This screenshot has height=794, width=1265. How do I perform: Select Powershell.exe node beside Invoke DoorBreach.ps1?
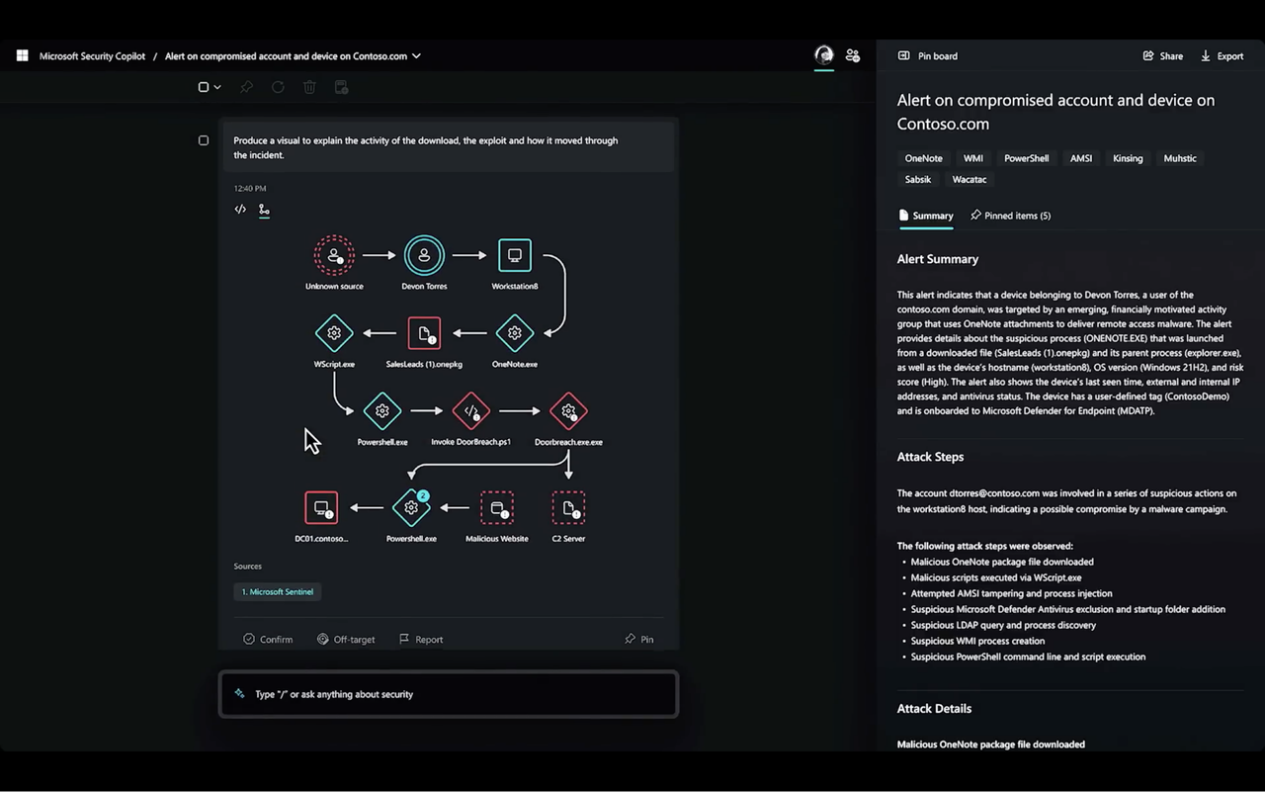click(x=382, y=411)
